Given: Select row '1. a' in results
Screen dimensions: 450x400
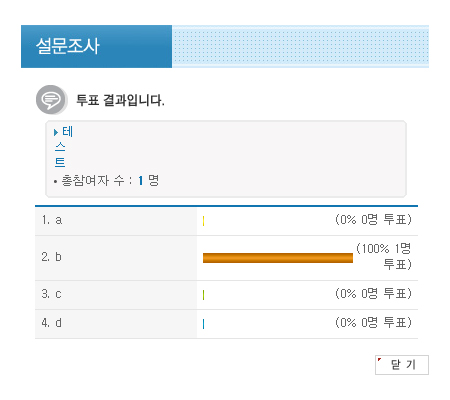Looking at the screenshot, I should [226, 221].
